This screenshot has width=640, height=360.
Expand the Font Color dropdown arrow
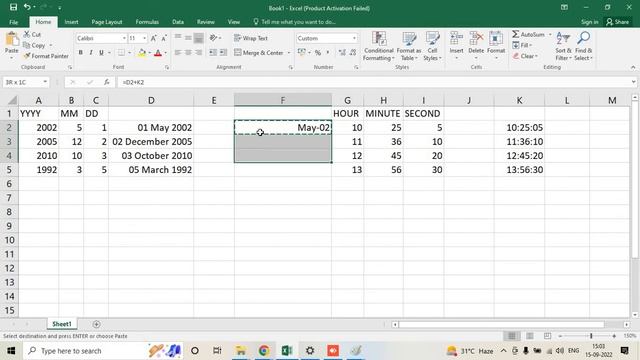(166, 53)
